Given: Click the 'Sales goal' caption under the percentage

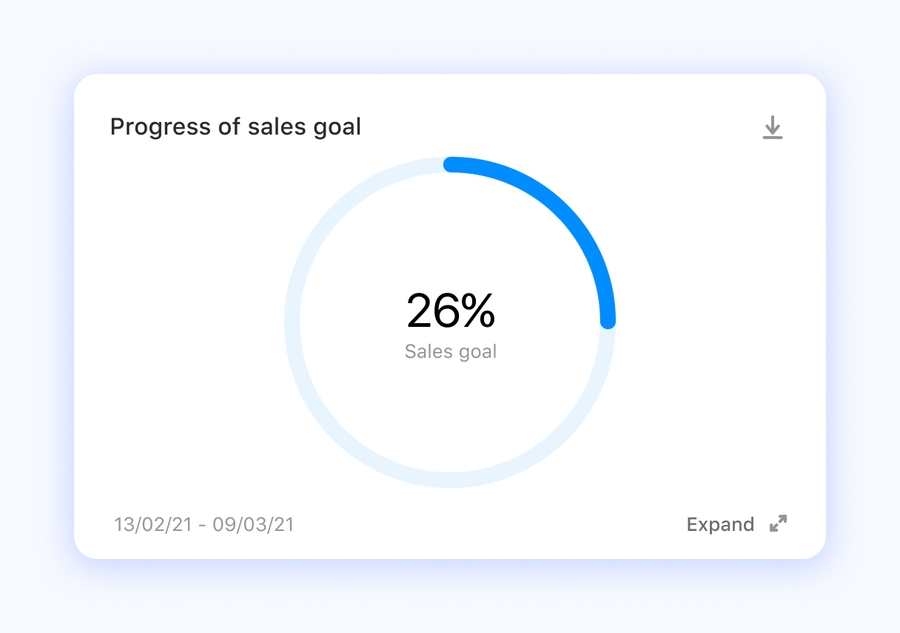Looking at the screenshot, I should (450, 352).
